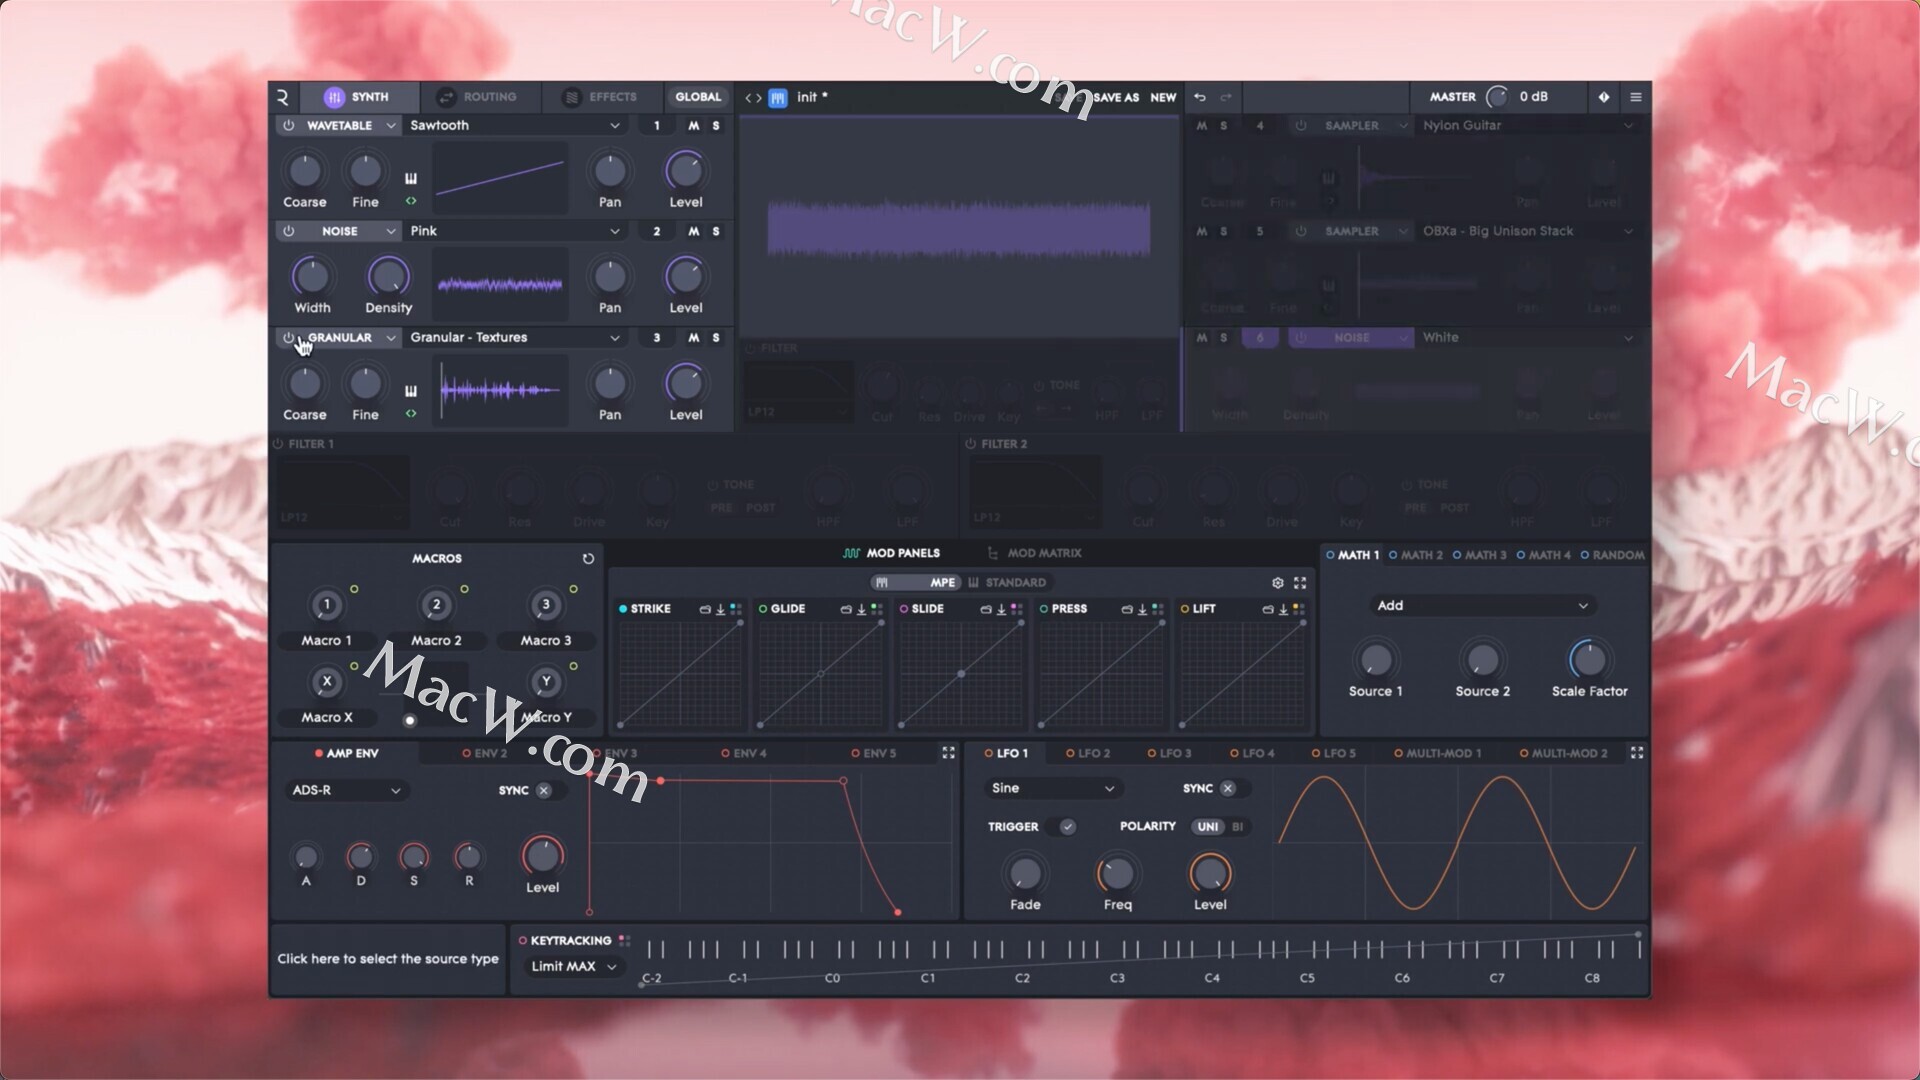Screen dimensions: 1920x1080
Task: Open the Sawtooth waveform dropdown
Action: tap(516, 126)
